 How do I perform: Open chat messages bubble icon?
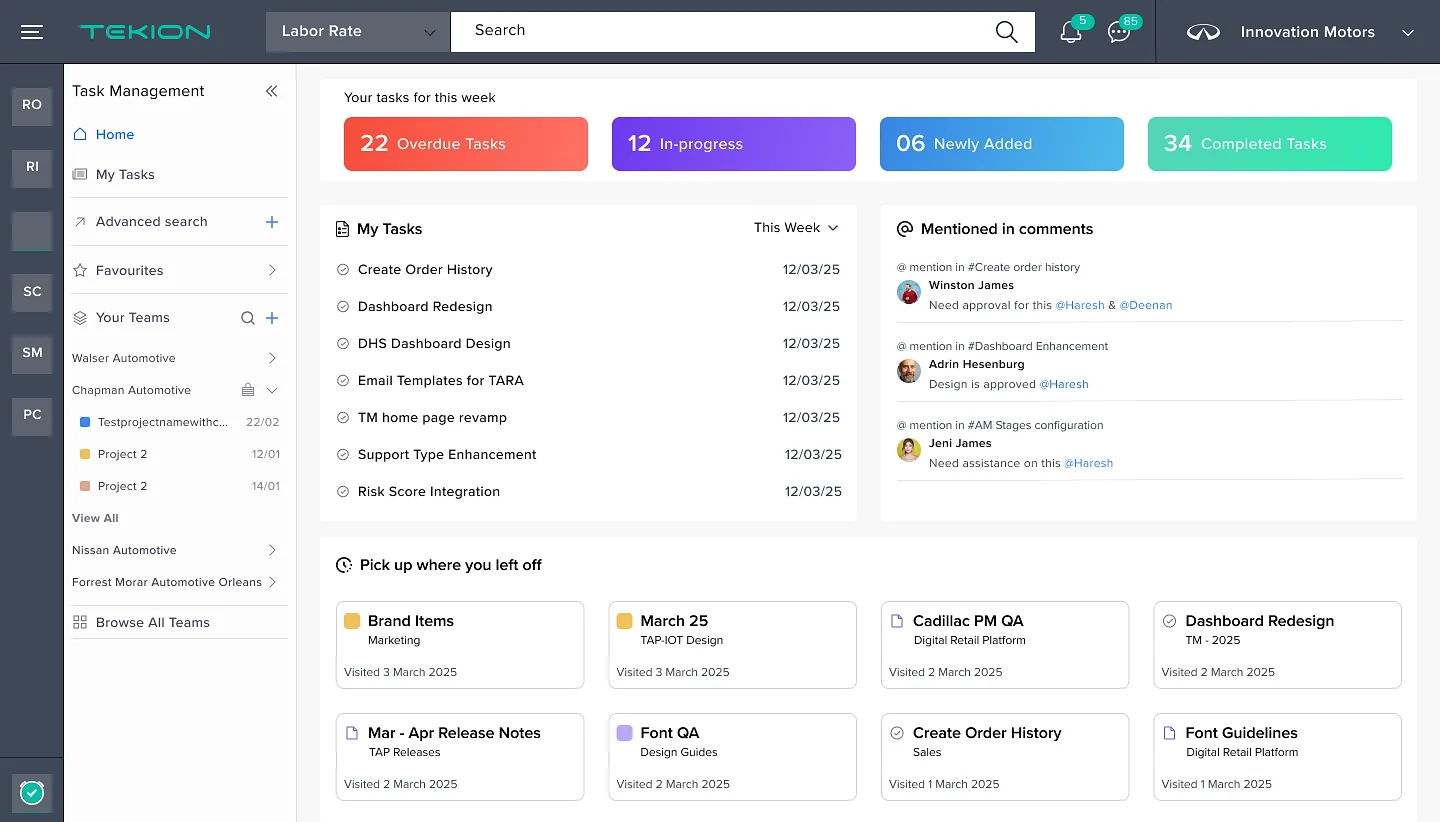point(1119,32)
